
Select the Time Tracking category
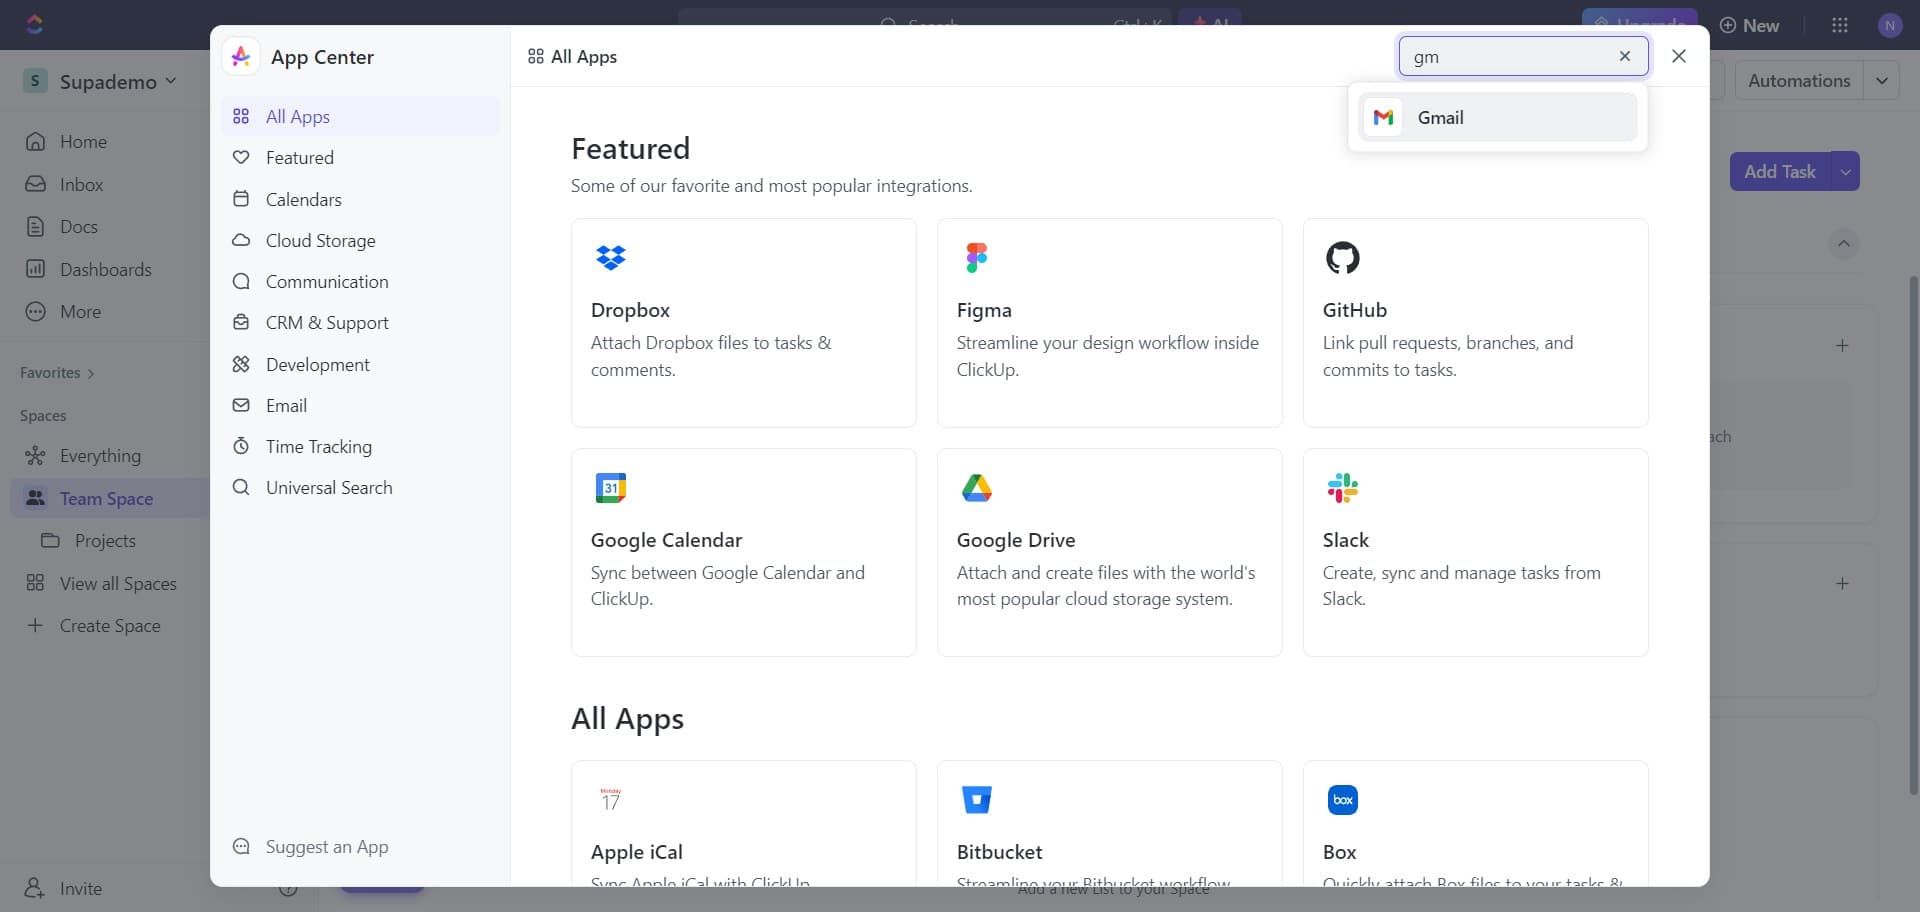tap(318, 446)
